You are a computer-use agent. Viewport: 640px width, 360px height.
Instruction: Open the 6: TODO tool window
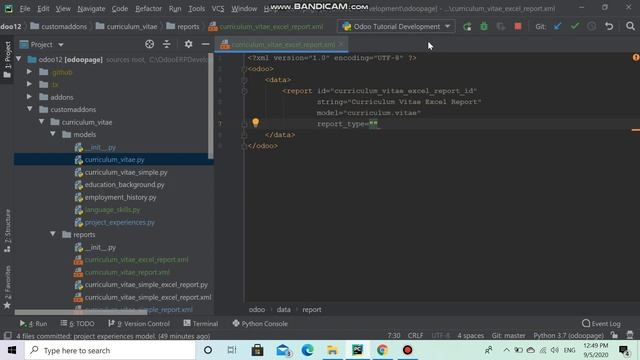(x=77, y=323)
